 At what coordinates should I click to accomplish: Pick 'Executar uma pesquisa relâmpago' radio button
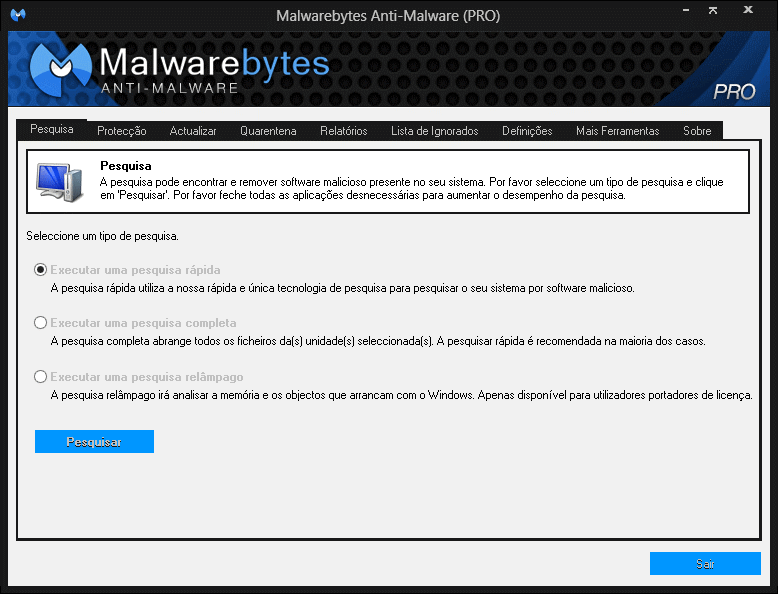41,377
